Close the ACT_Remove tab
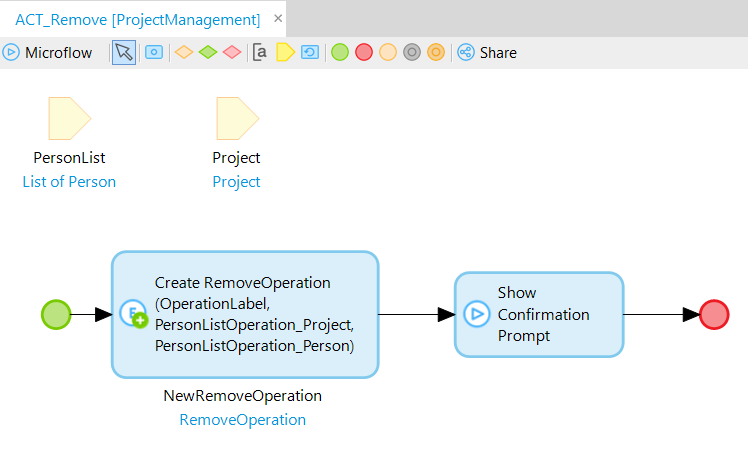748x453 pixels. [x=278, y=19]
